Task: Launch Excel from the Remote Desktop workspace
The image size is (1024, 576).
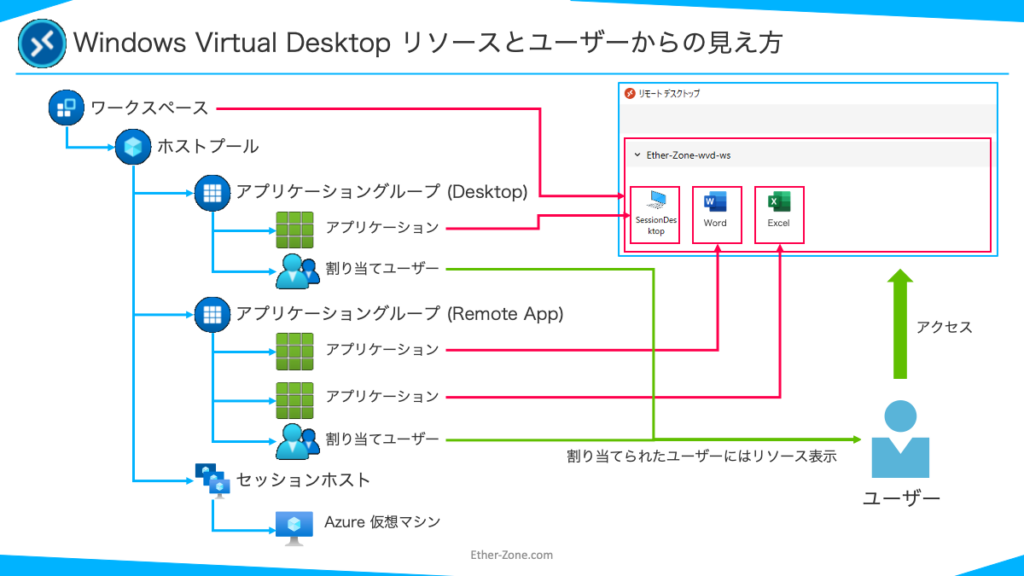Action: (779, 215)
